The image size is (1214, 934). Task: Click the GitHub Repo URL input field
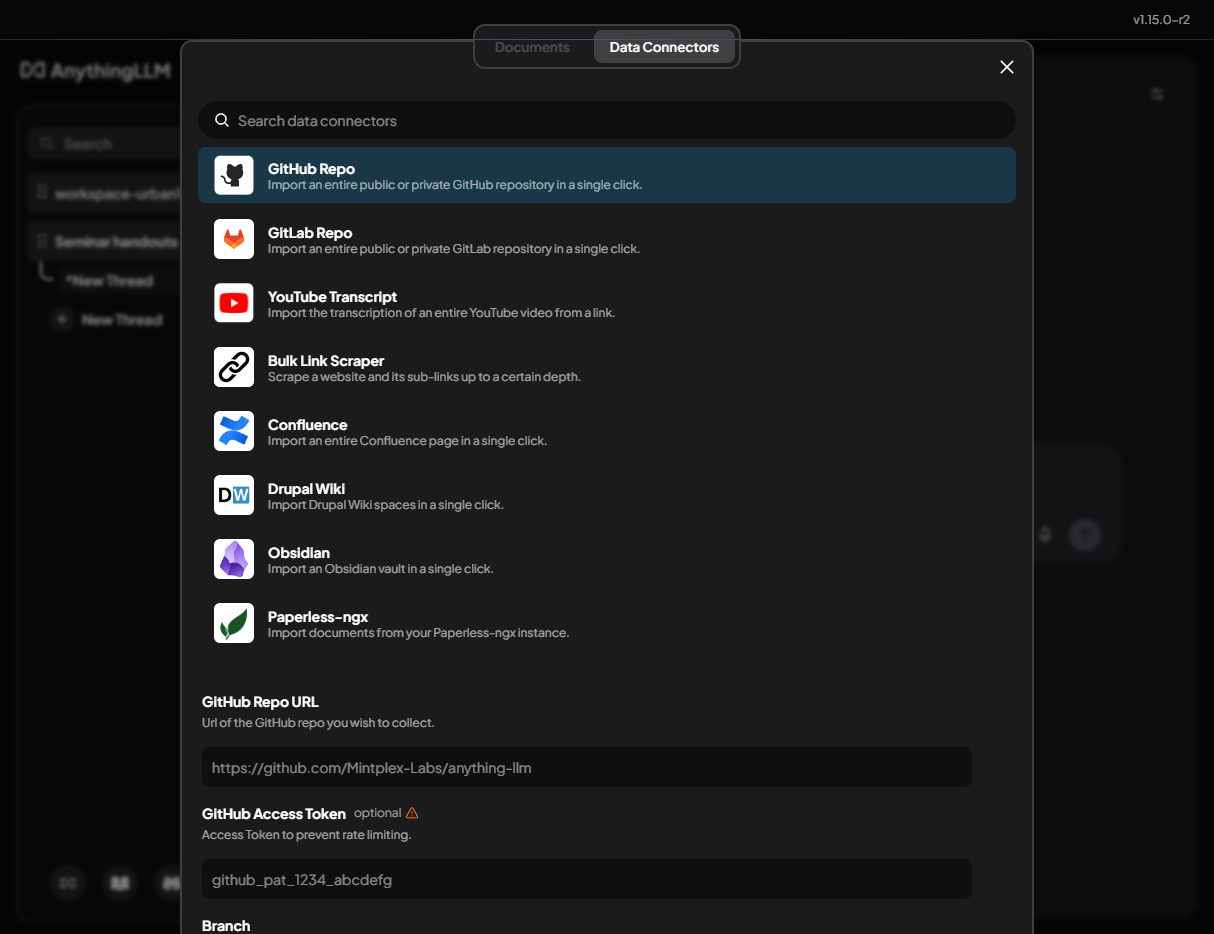(x=587, y=768)
